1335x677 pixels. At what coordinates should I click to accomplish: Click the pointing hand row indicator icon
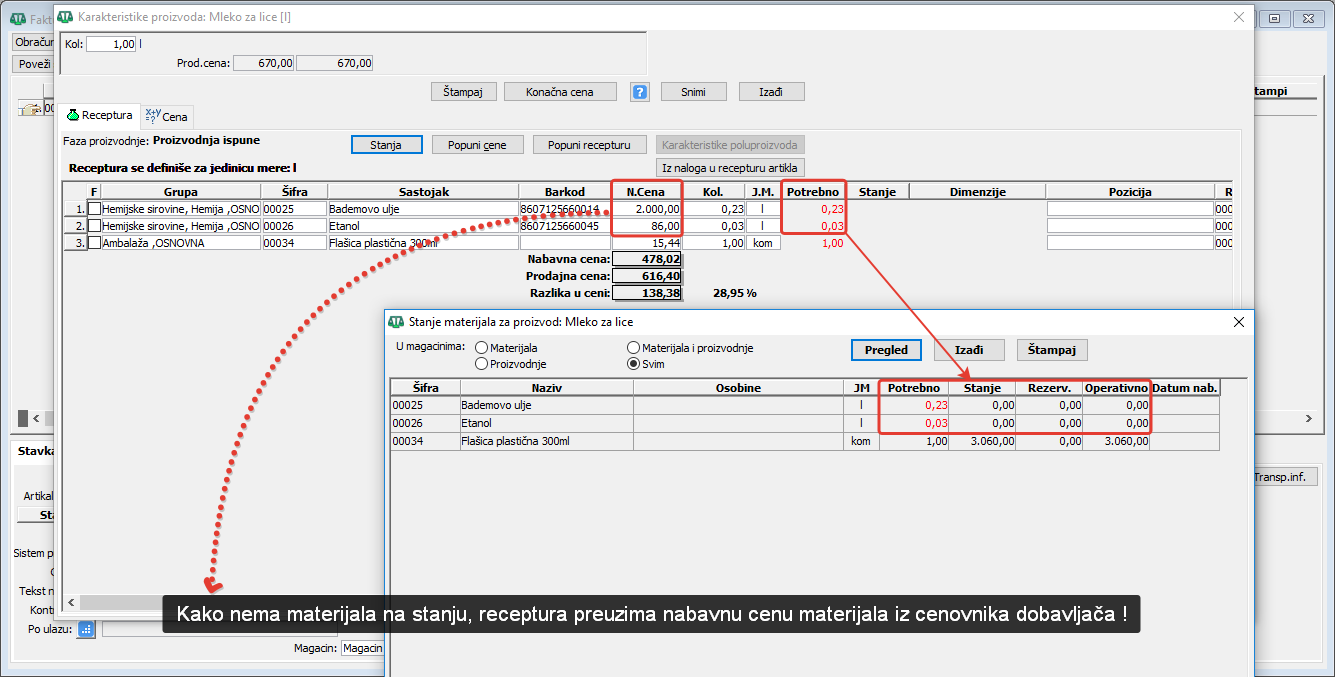[x=30, y=109]
